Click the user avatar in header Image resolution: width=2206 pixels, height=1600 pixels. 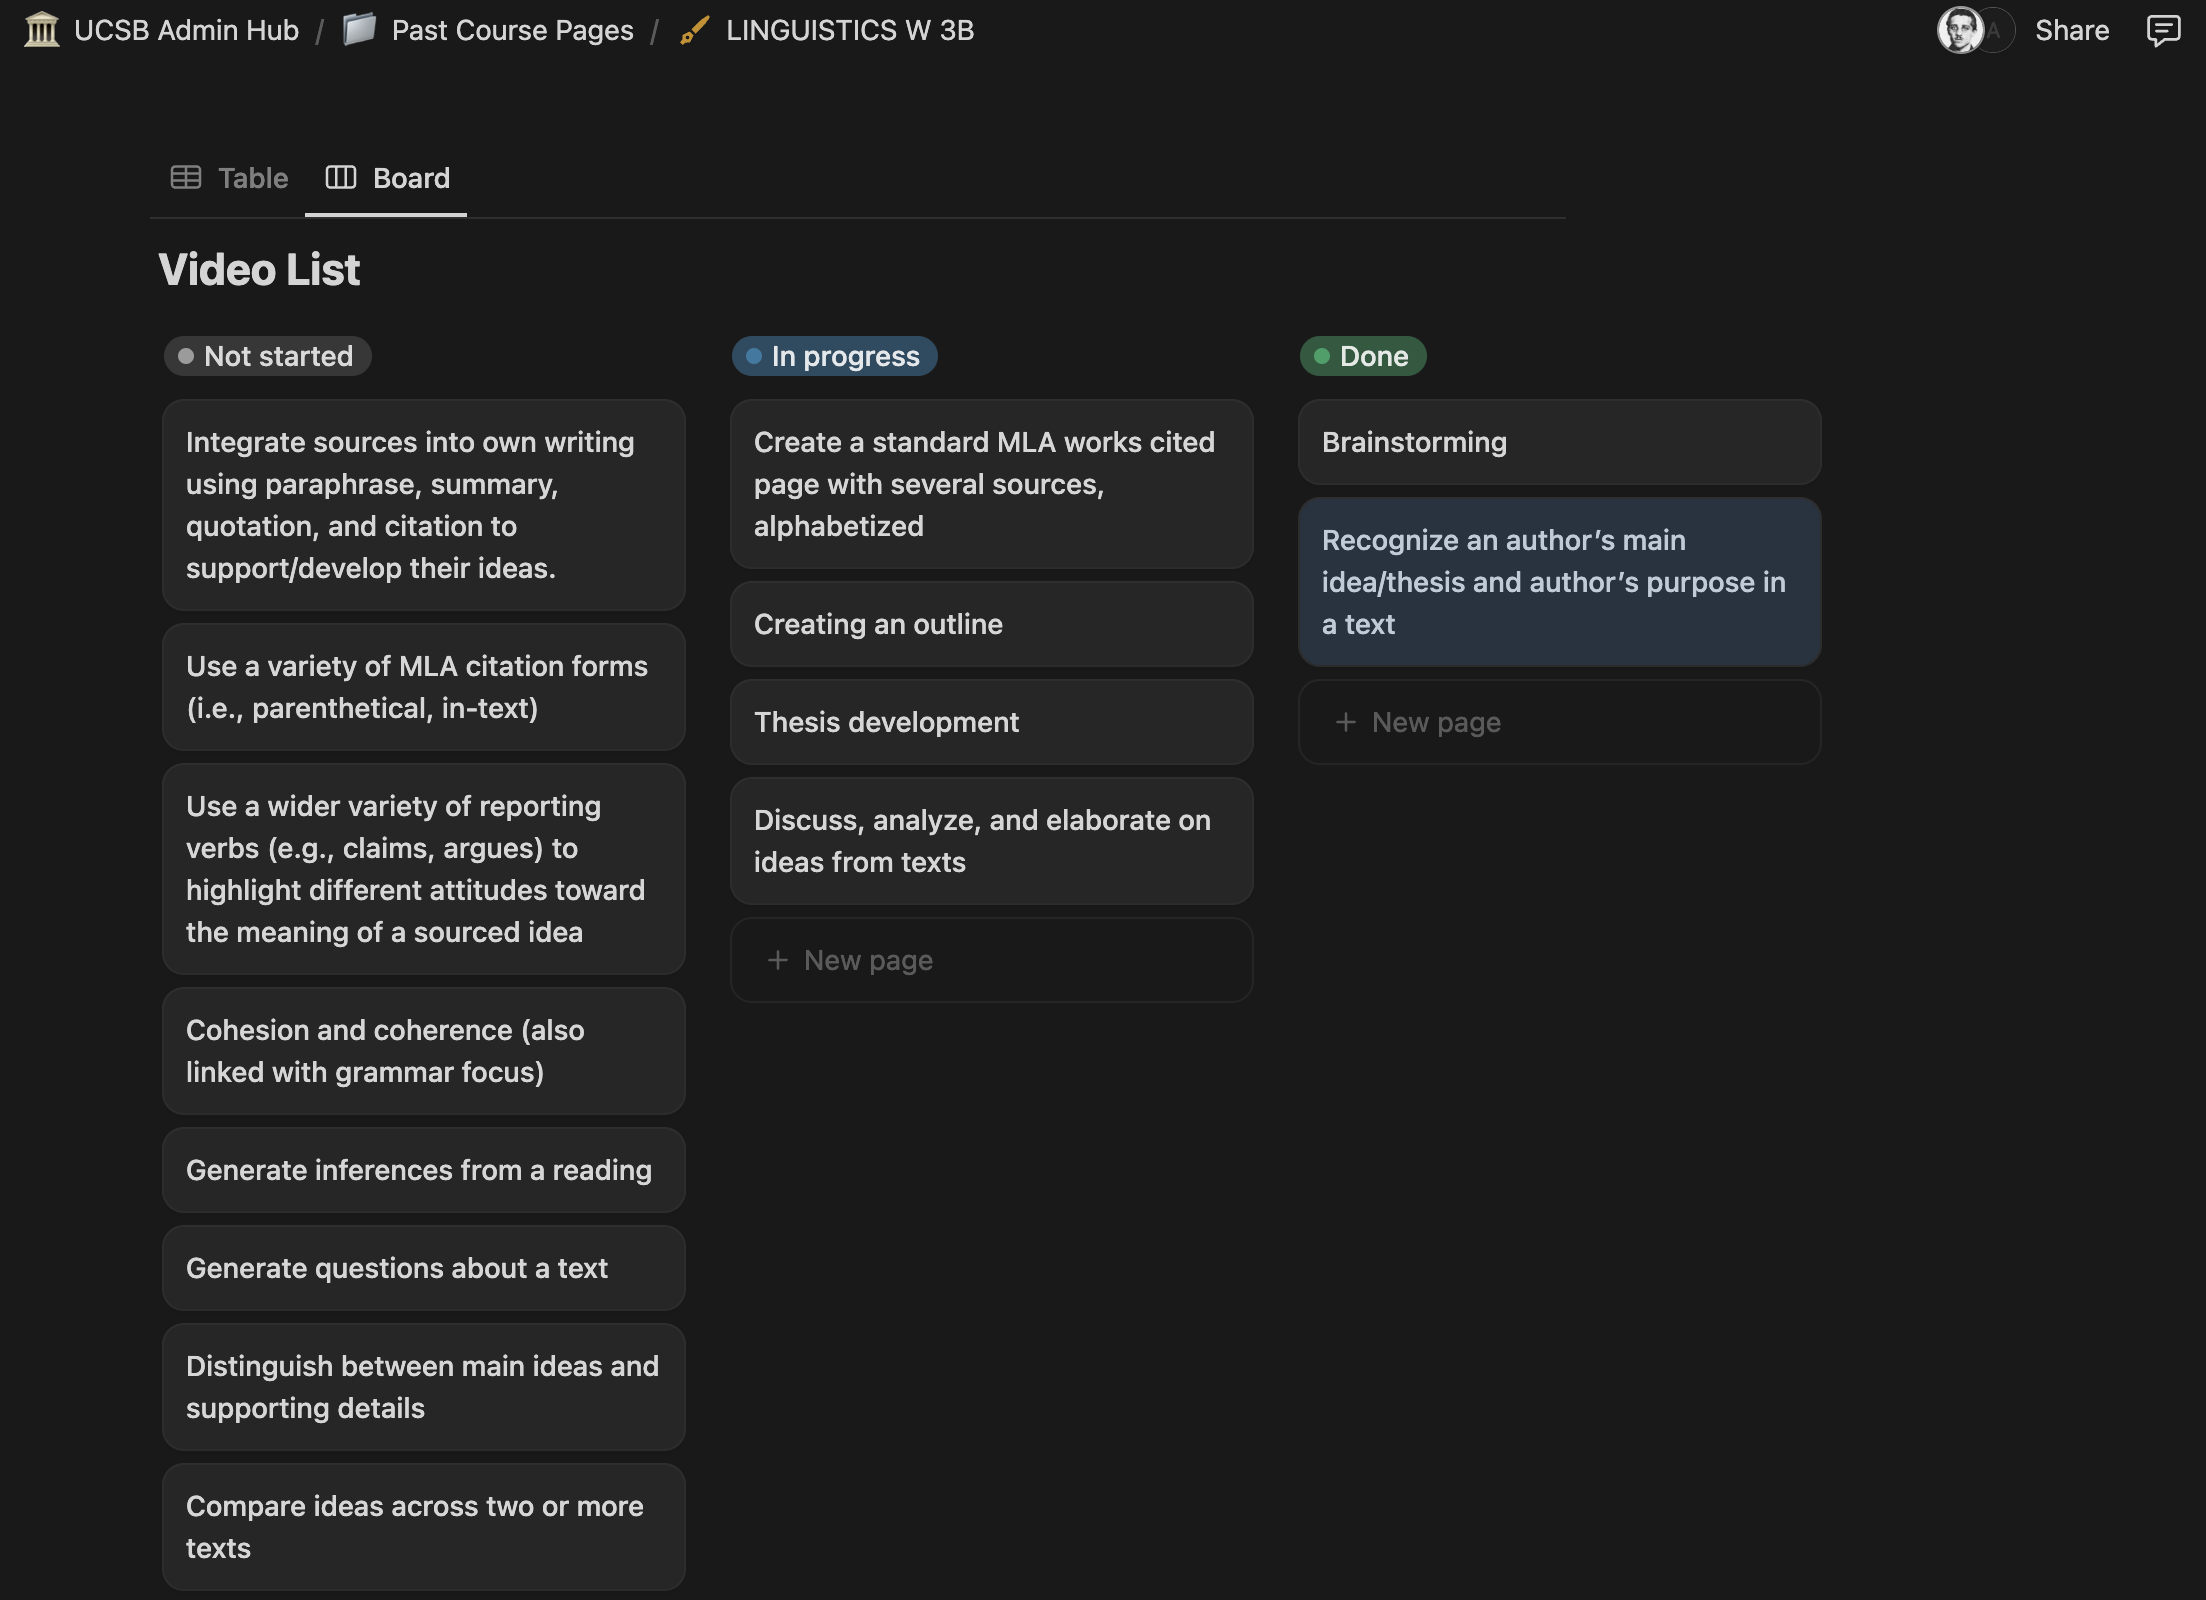[x=1960, y=30]
